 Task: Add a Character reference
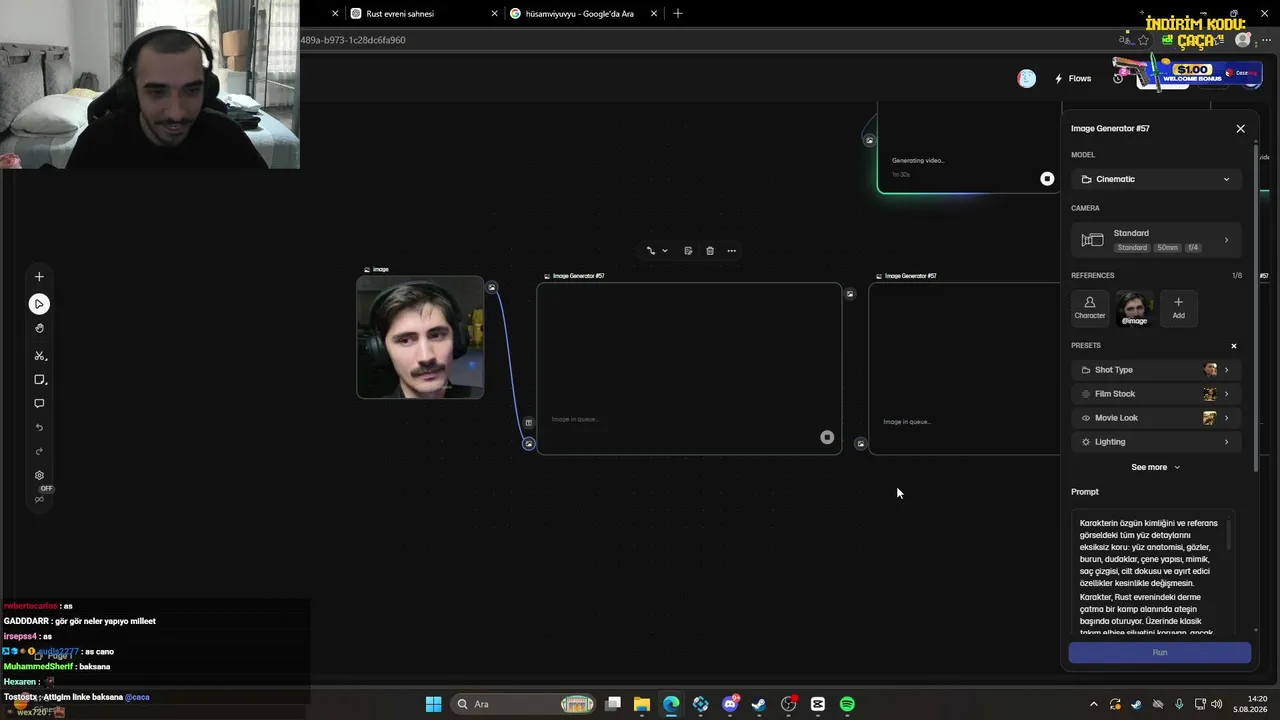[x=1090, y=308]
